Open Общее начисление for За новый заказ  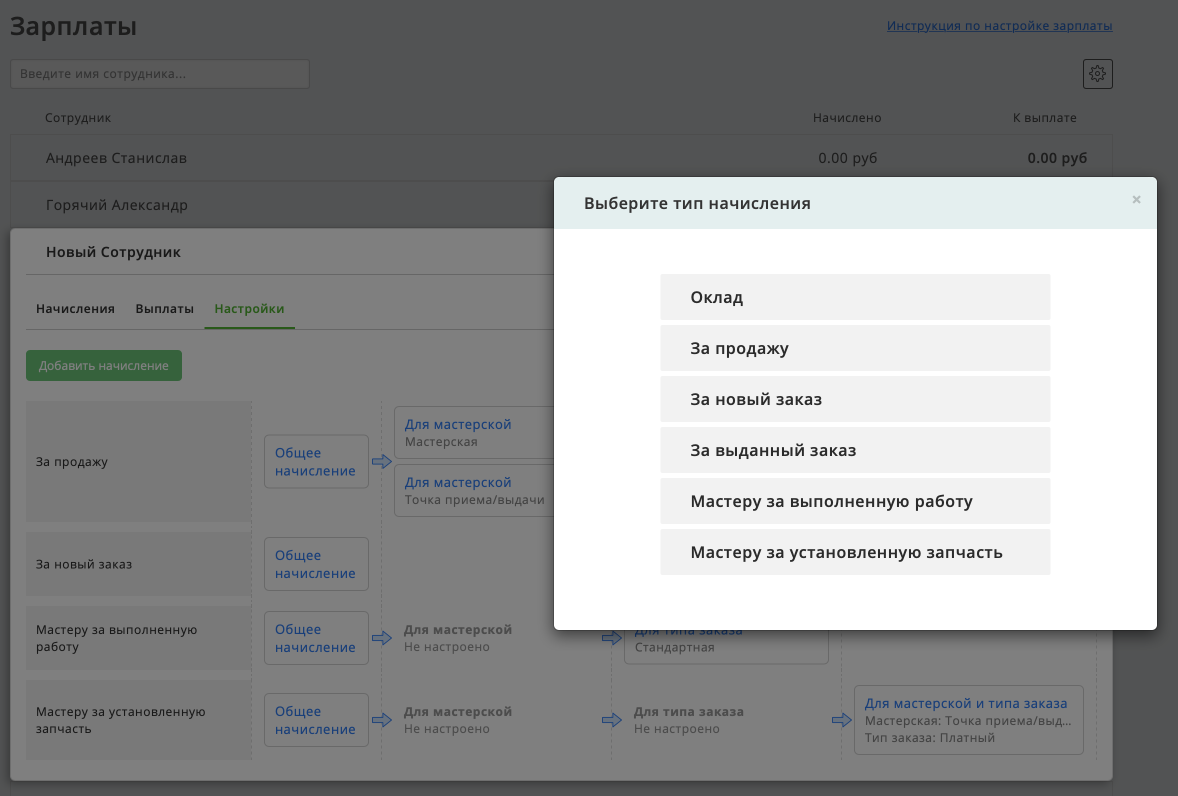pyautogui.click(x=316, y=564)
